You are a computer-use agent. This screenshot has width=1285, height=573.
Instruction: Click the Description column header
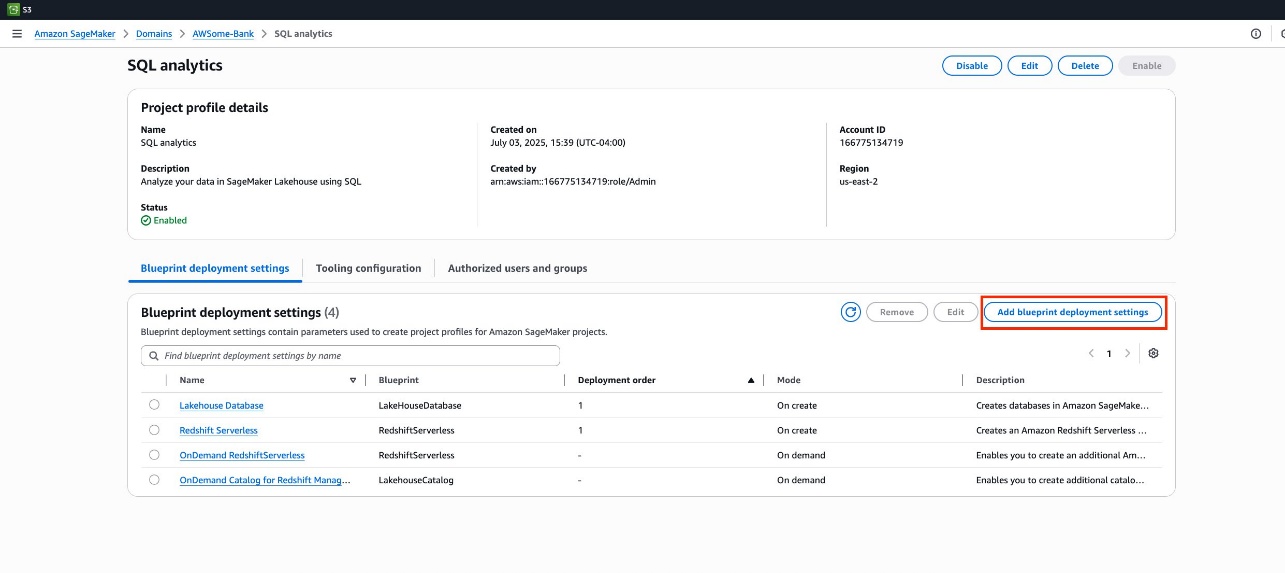[x=1000, y=380]
